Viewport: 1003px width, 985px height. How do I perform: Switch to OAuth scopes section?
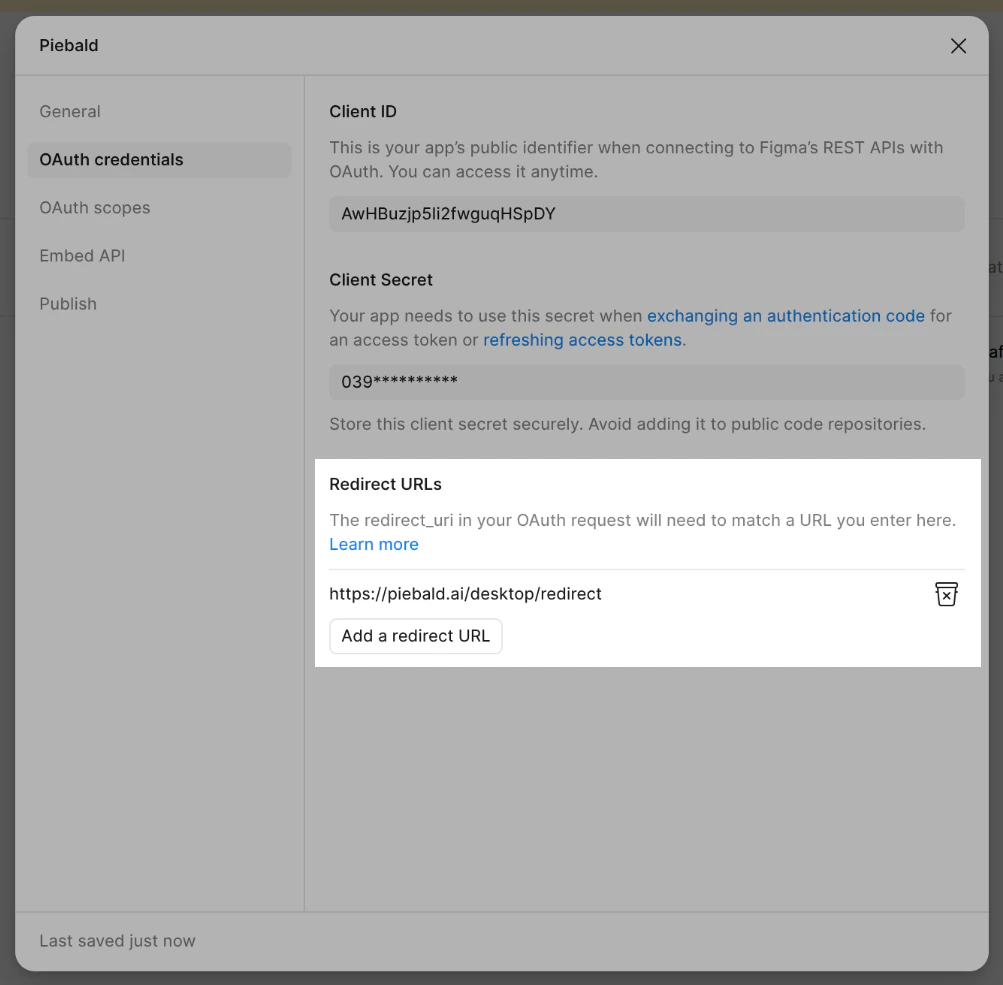(95, 208)
